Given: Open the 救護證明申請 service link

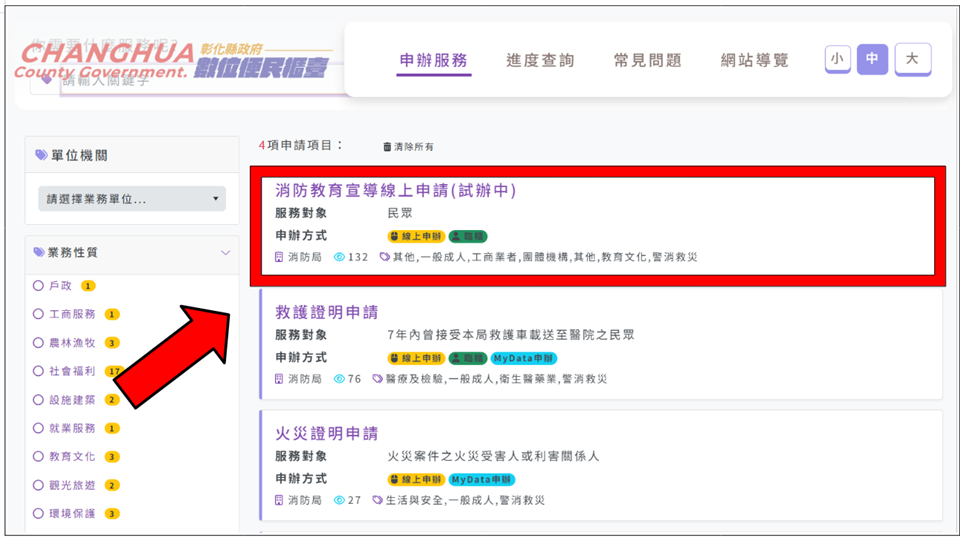Looking at the screenshot, I should point(326,312).
